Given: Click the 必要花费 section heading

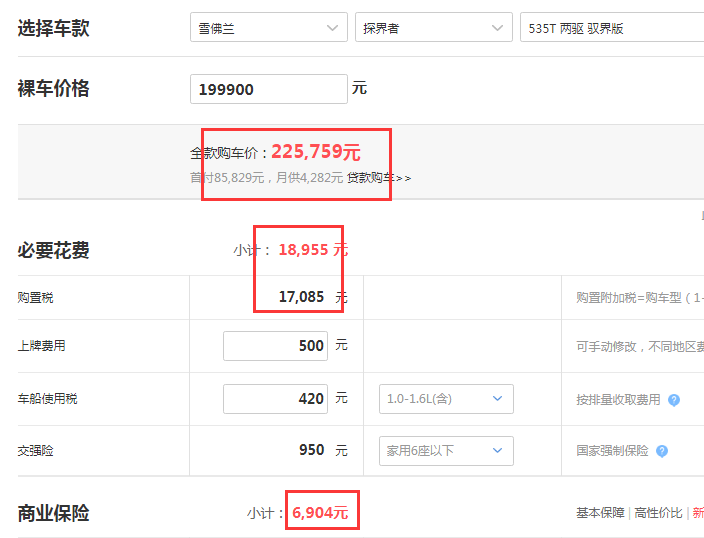Looking at the screenshot, I should click(x=53, y=250).
